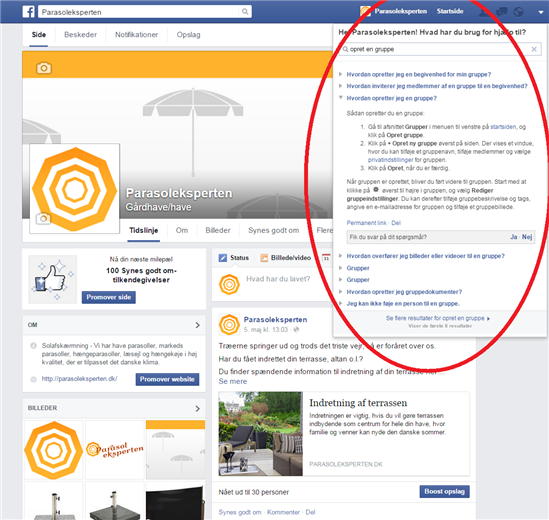Click the search magnifier icon in top bar
Image resolution: width=549 pixels, height=520 pixels.
coord(245,12)
